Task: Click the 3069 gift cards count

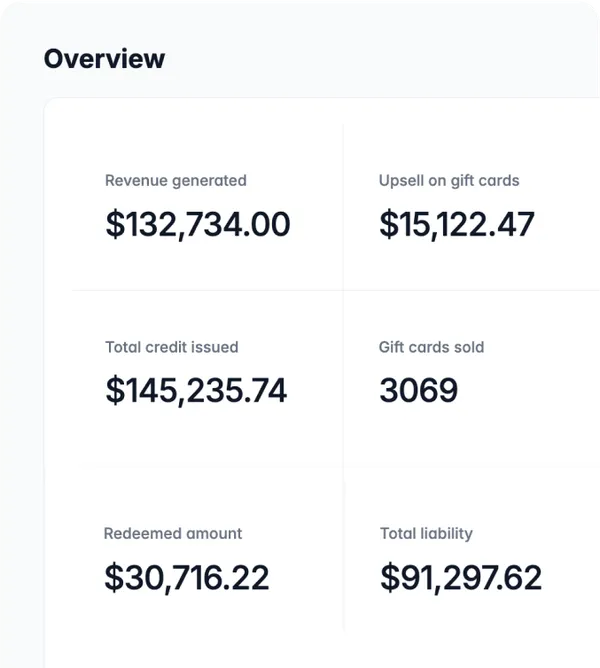Action: [418, 390]
